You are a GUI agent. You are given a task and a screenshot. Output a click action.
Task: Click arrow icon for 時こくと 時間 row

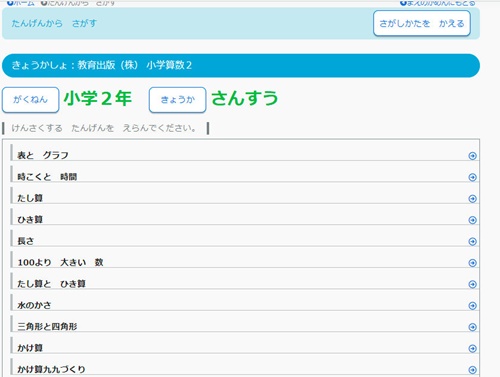[x=472, y=177]
